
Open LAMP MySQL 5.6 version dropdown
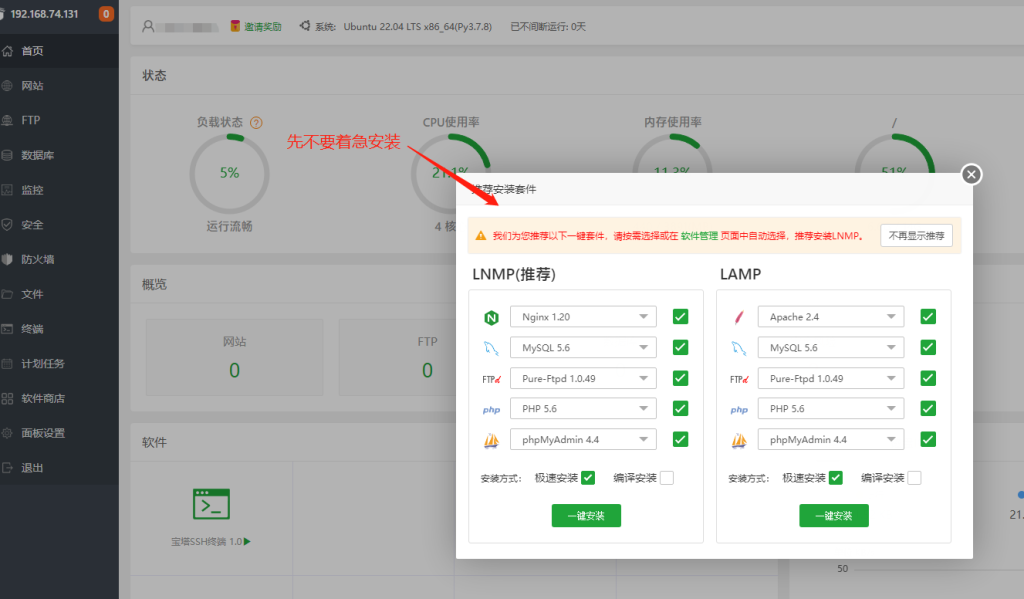pyautogui.click(x=831, y=348)
